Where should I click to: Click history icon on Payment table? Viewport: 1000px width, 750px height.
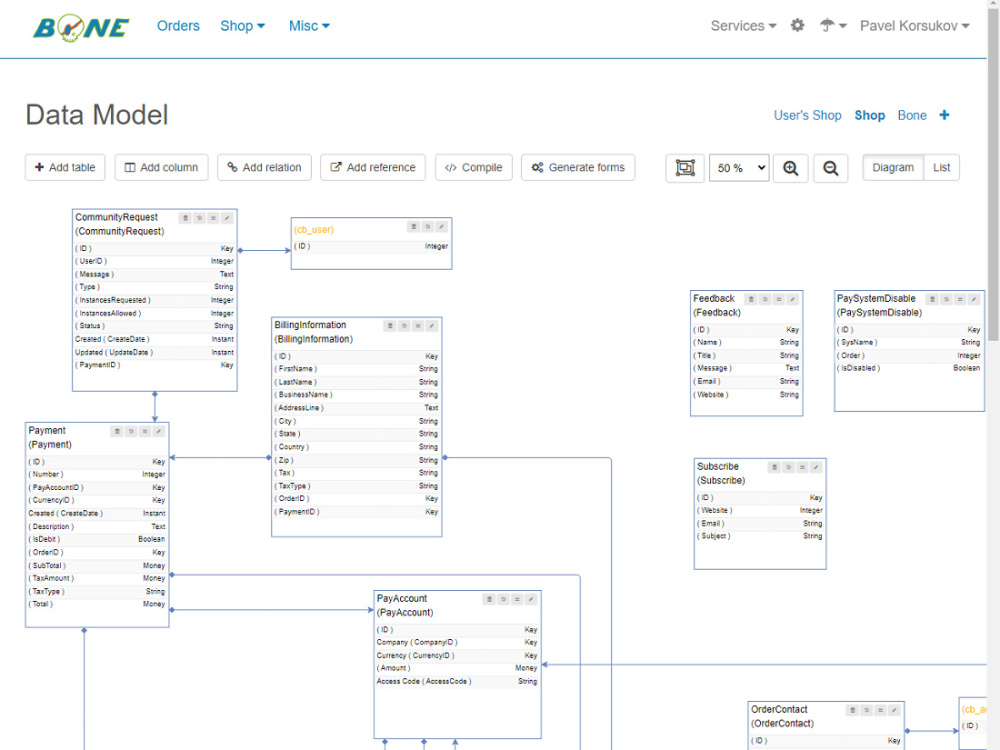coord(131,432)
